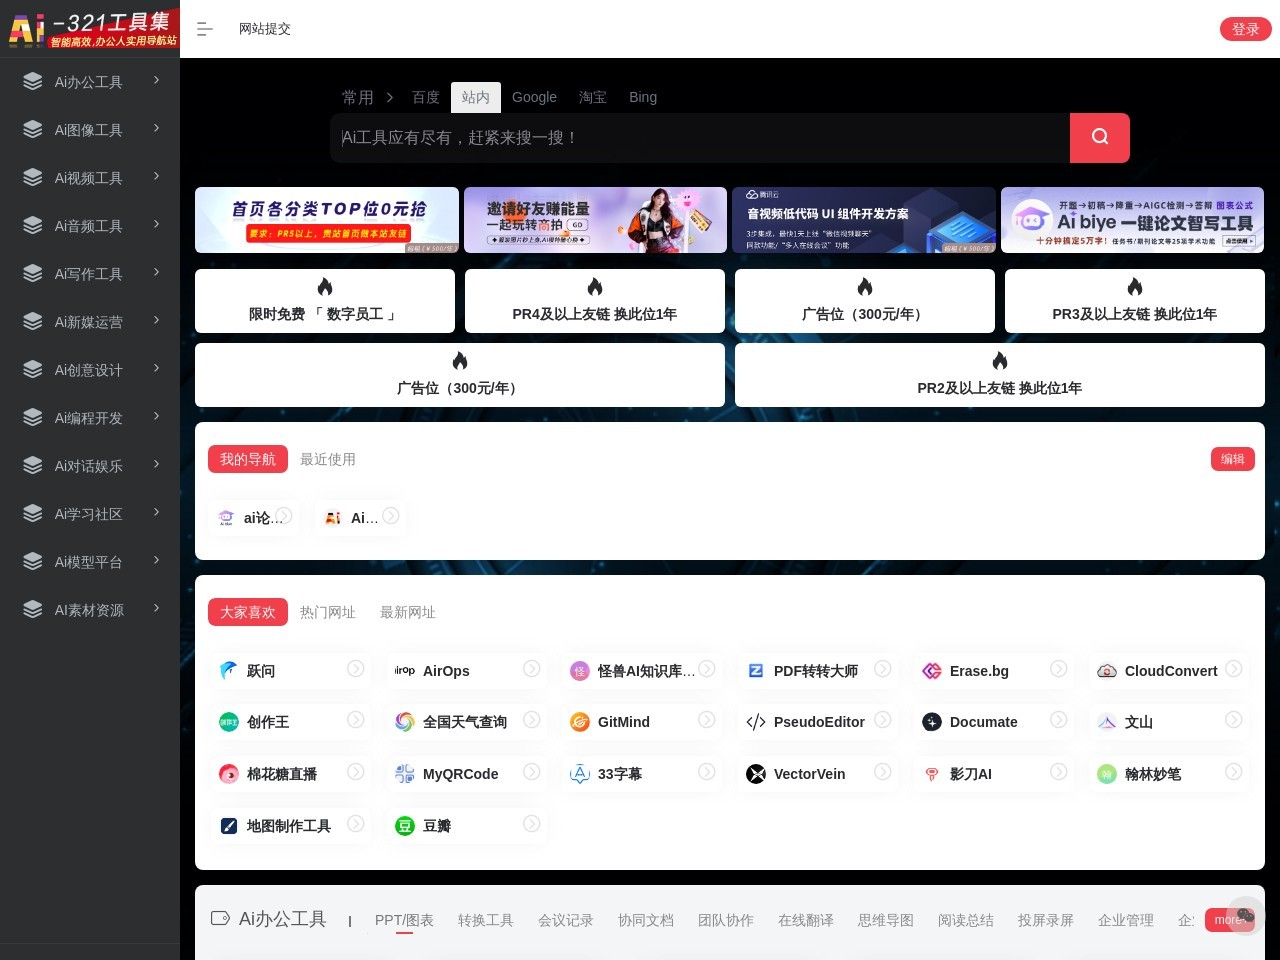Select the 淘宝 search tab
Screen dimensions: 1280x960
[x=593, y=97]
